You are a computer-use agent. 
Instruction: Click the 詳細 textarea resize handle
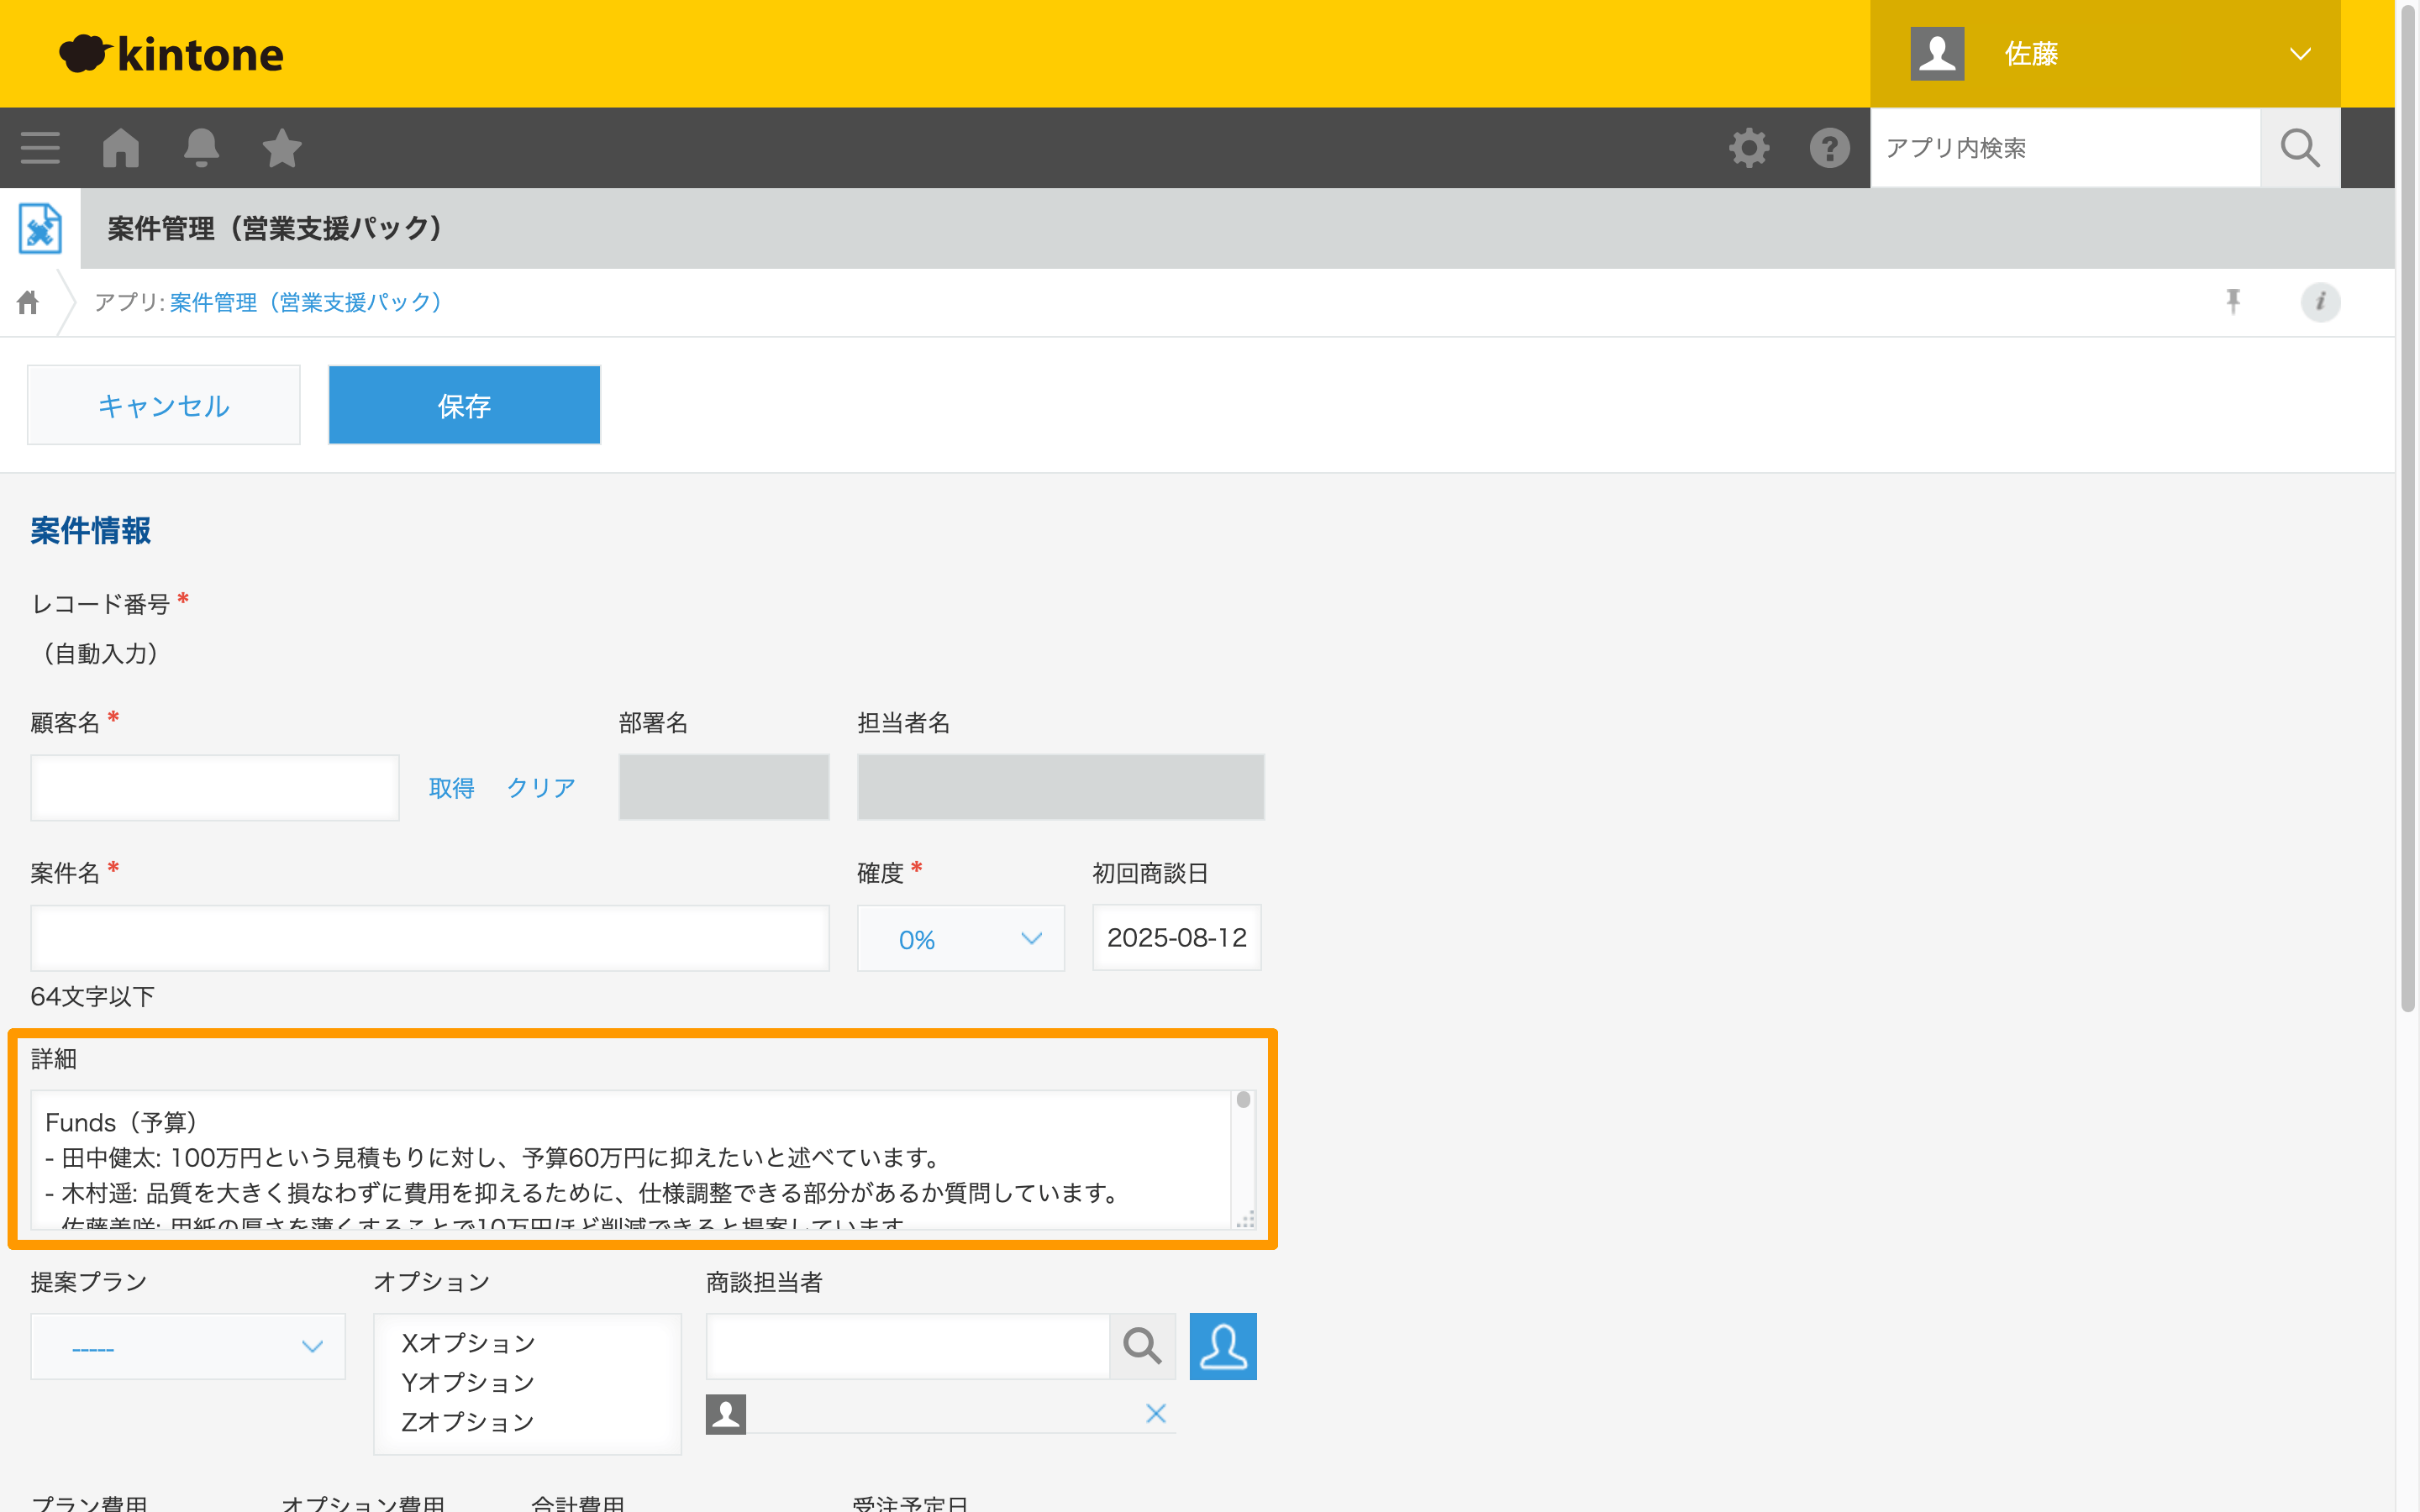[x=1246, y=1220]
